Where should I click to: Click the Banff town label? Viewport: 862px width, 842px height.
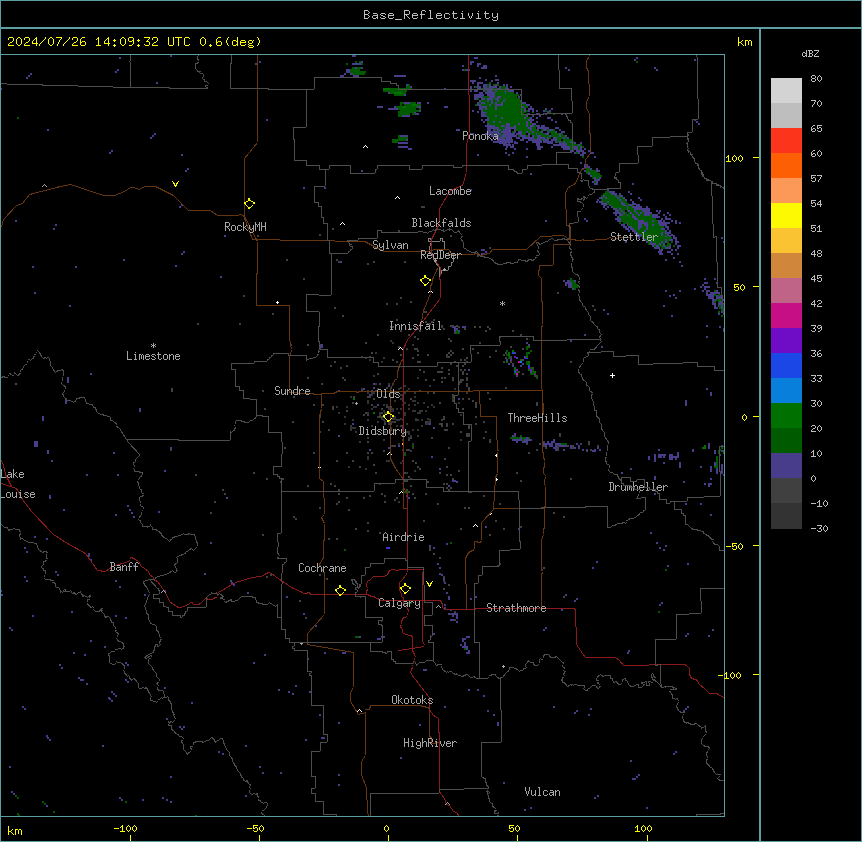click(x=124, y=567)
